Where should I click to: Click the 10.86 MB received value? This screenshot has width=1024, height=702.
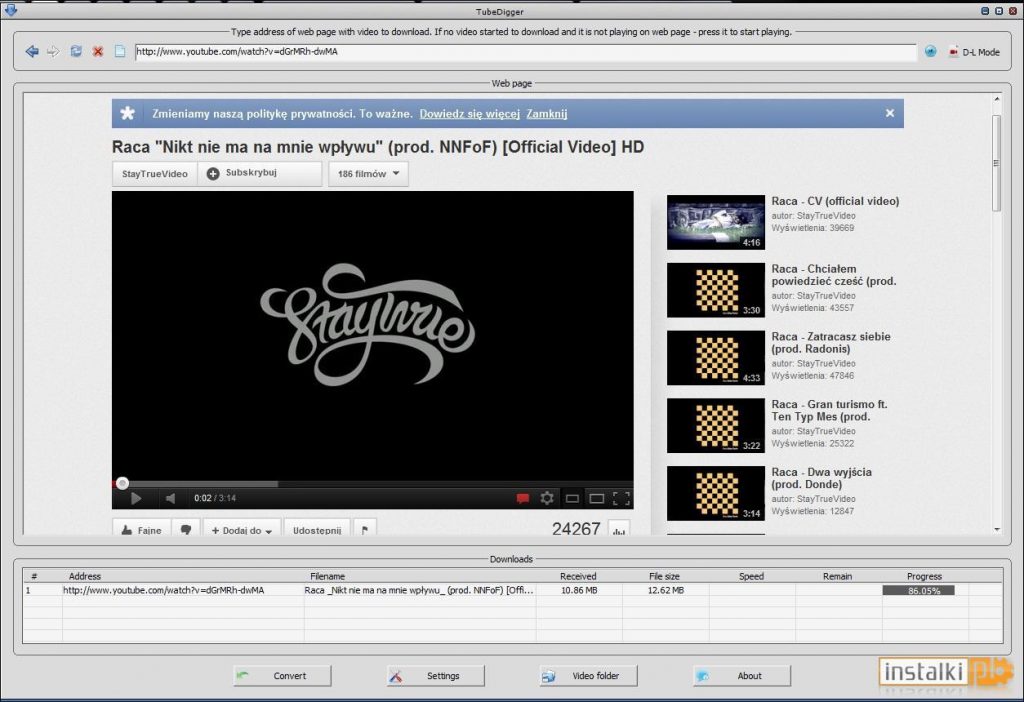(x=579, y=590)
